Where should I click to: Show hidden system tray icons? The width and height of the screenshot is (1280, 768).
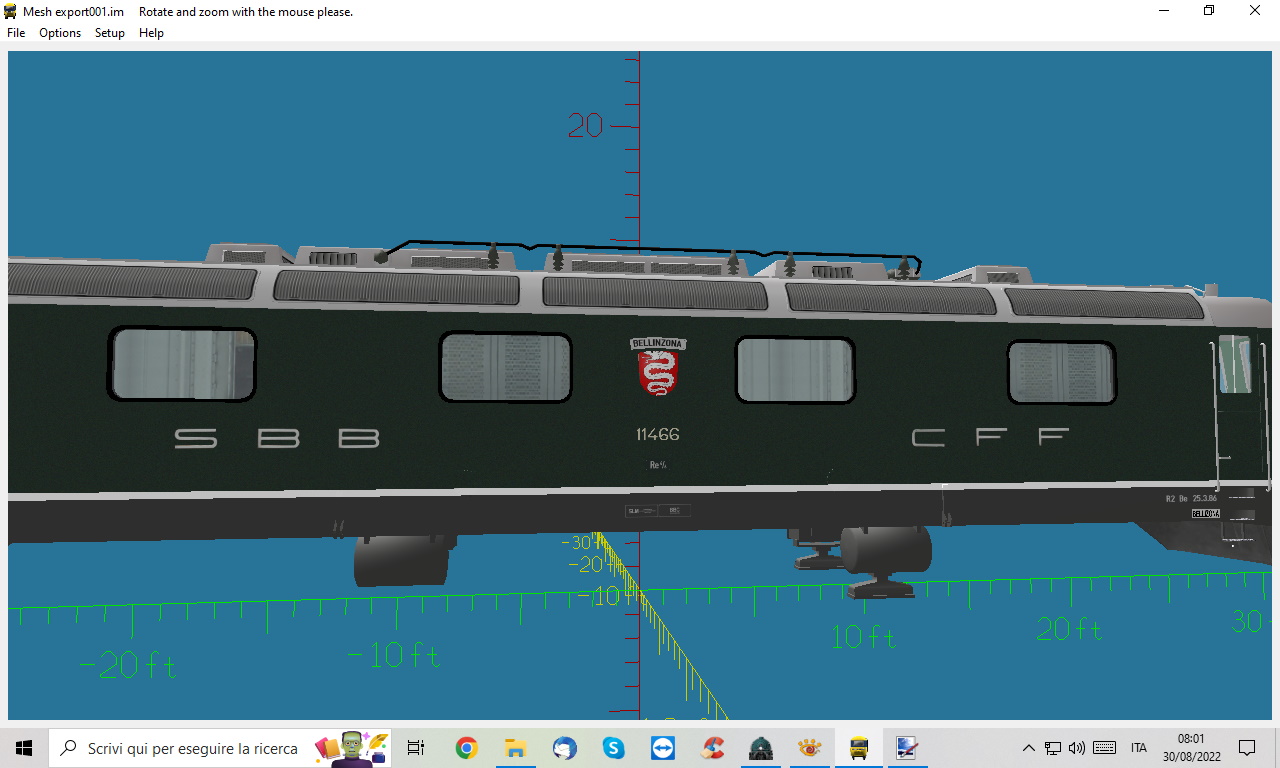click(x=1028, y=748)
